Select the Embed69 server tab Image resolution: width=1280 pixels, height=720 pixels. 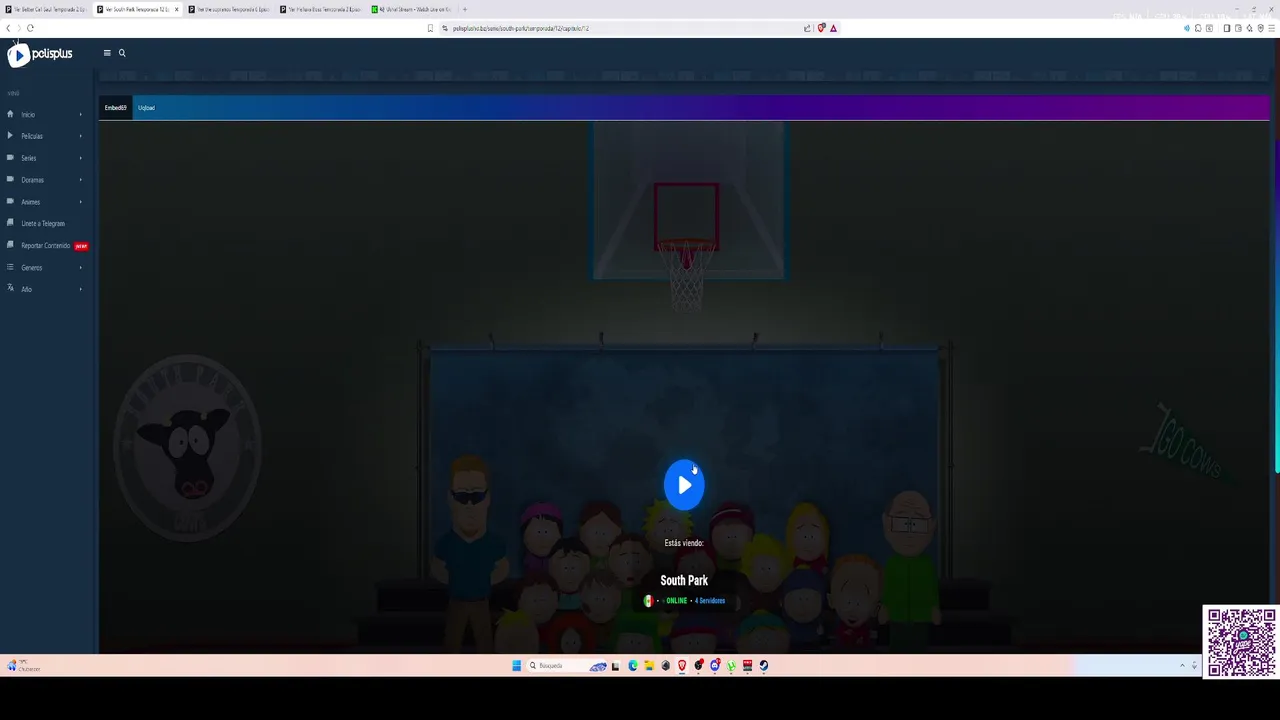pyautogui.click(x=116, y=108)
